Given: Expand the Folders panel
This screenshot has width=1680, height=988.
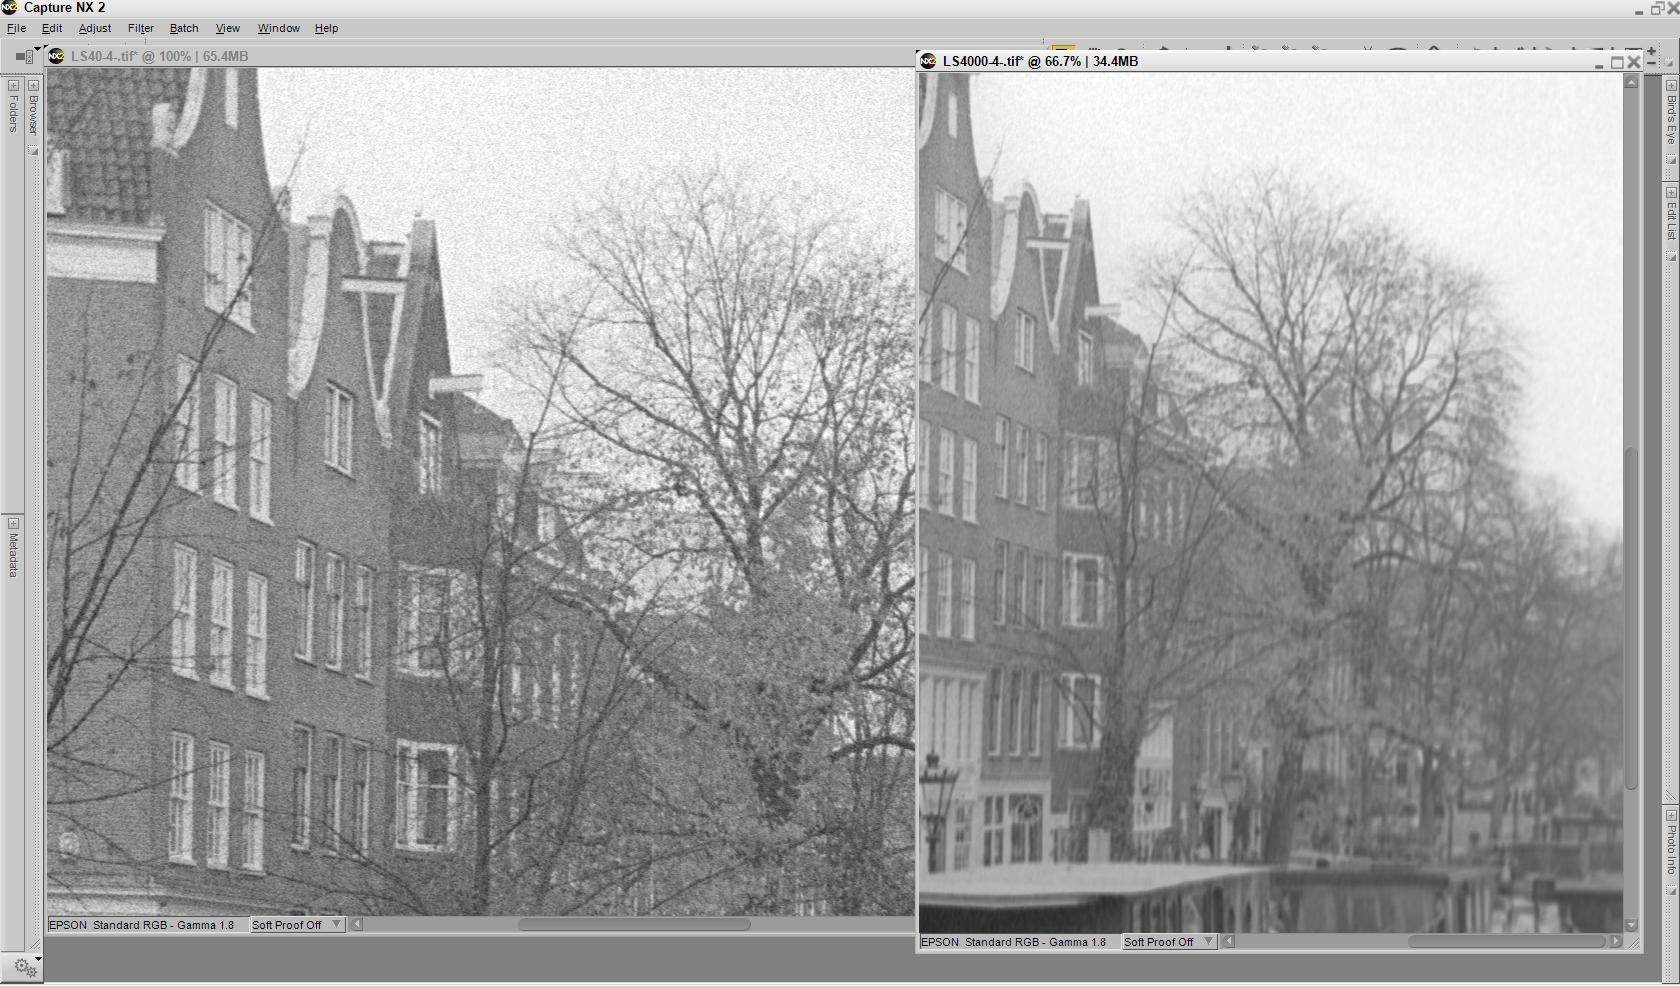Looking at the screenshot, I should pos(13,86).
